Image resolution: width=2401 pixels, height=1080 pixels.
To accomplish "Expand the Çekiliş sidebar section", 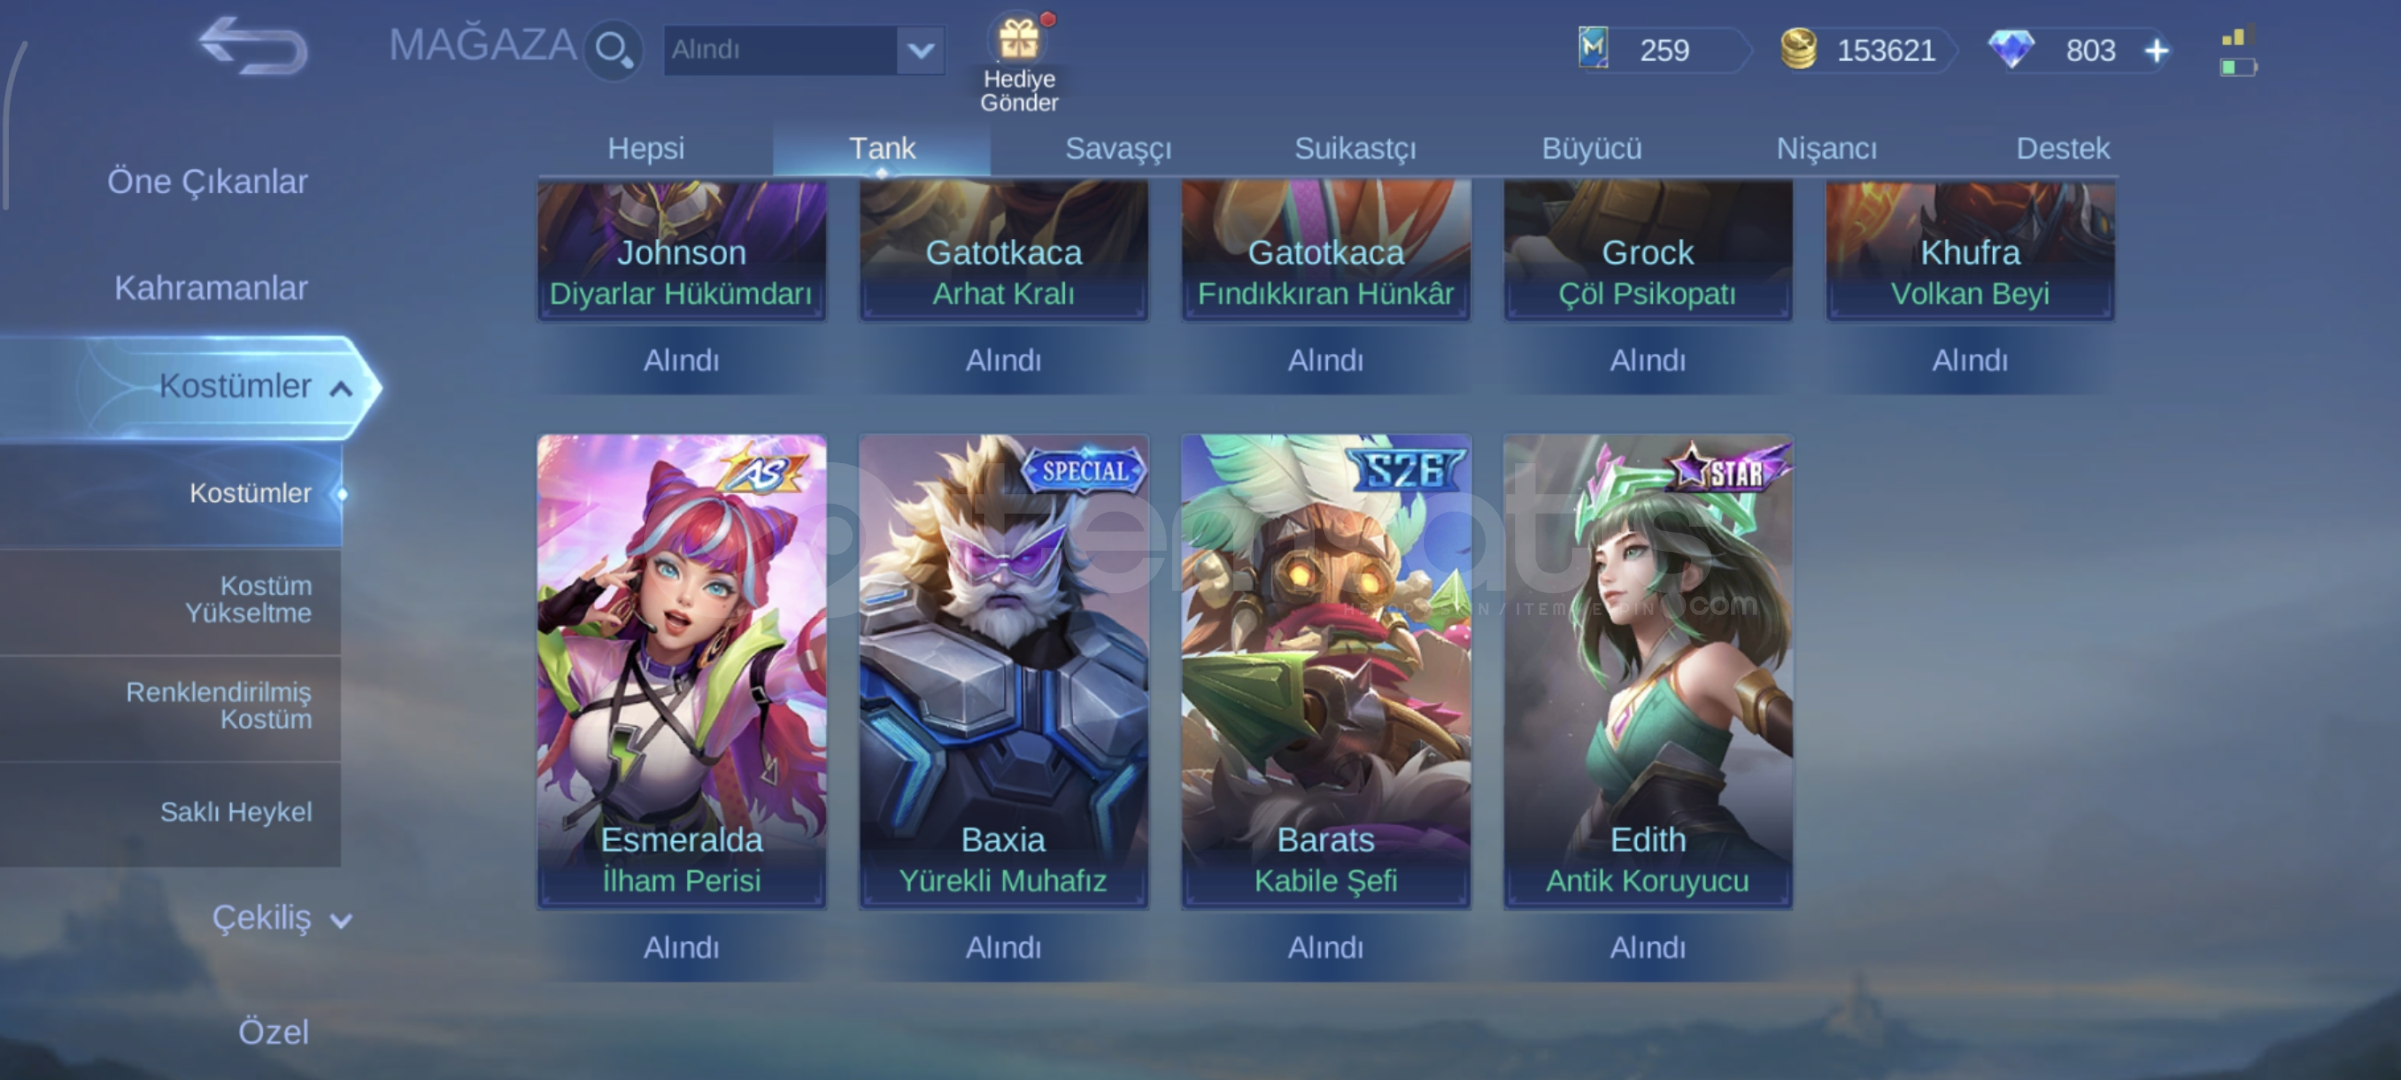I will pyautogui.click(x=341, y=920).
